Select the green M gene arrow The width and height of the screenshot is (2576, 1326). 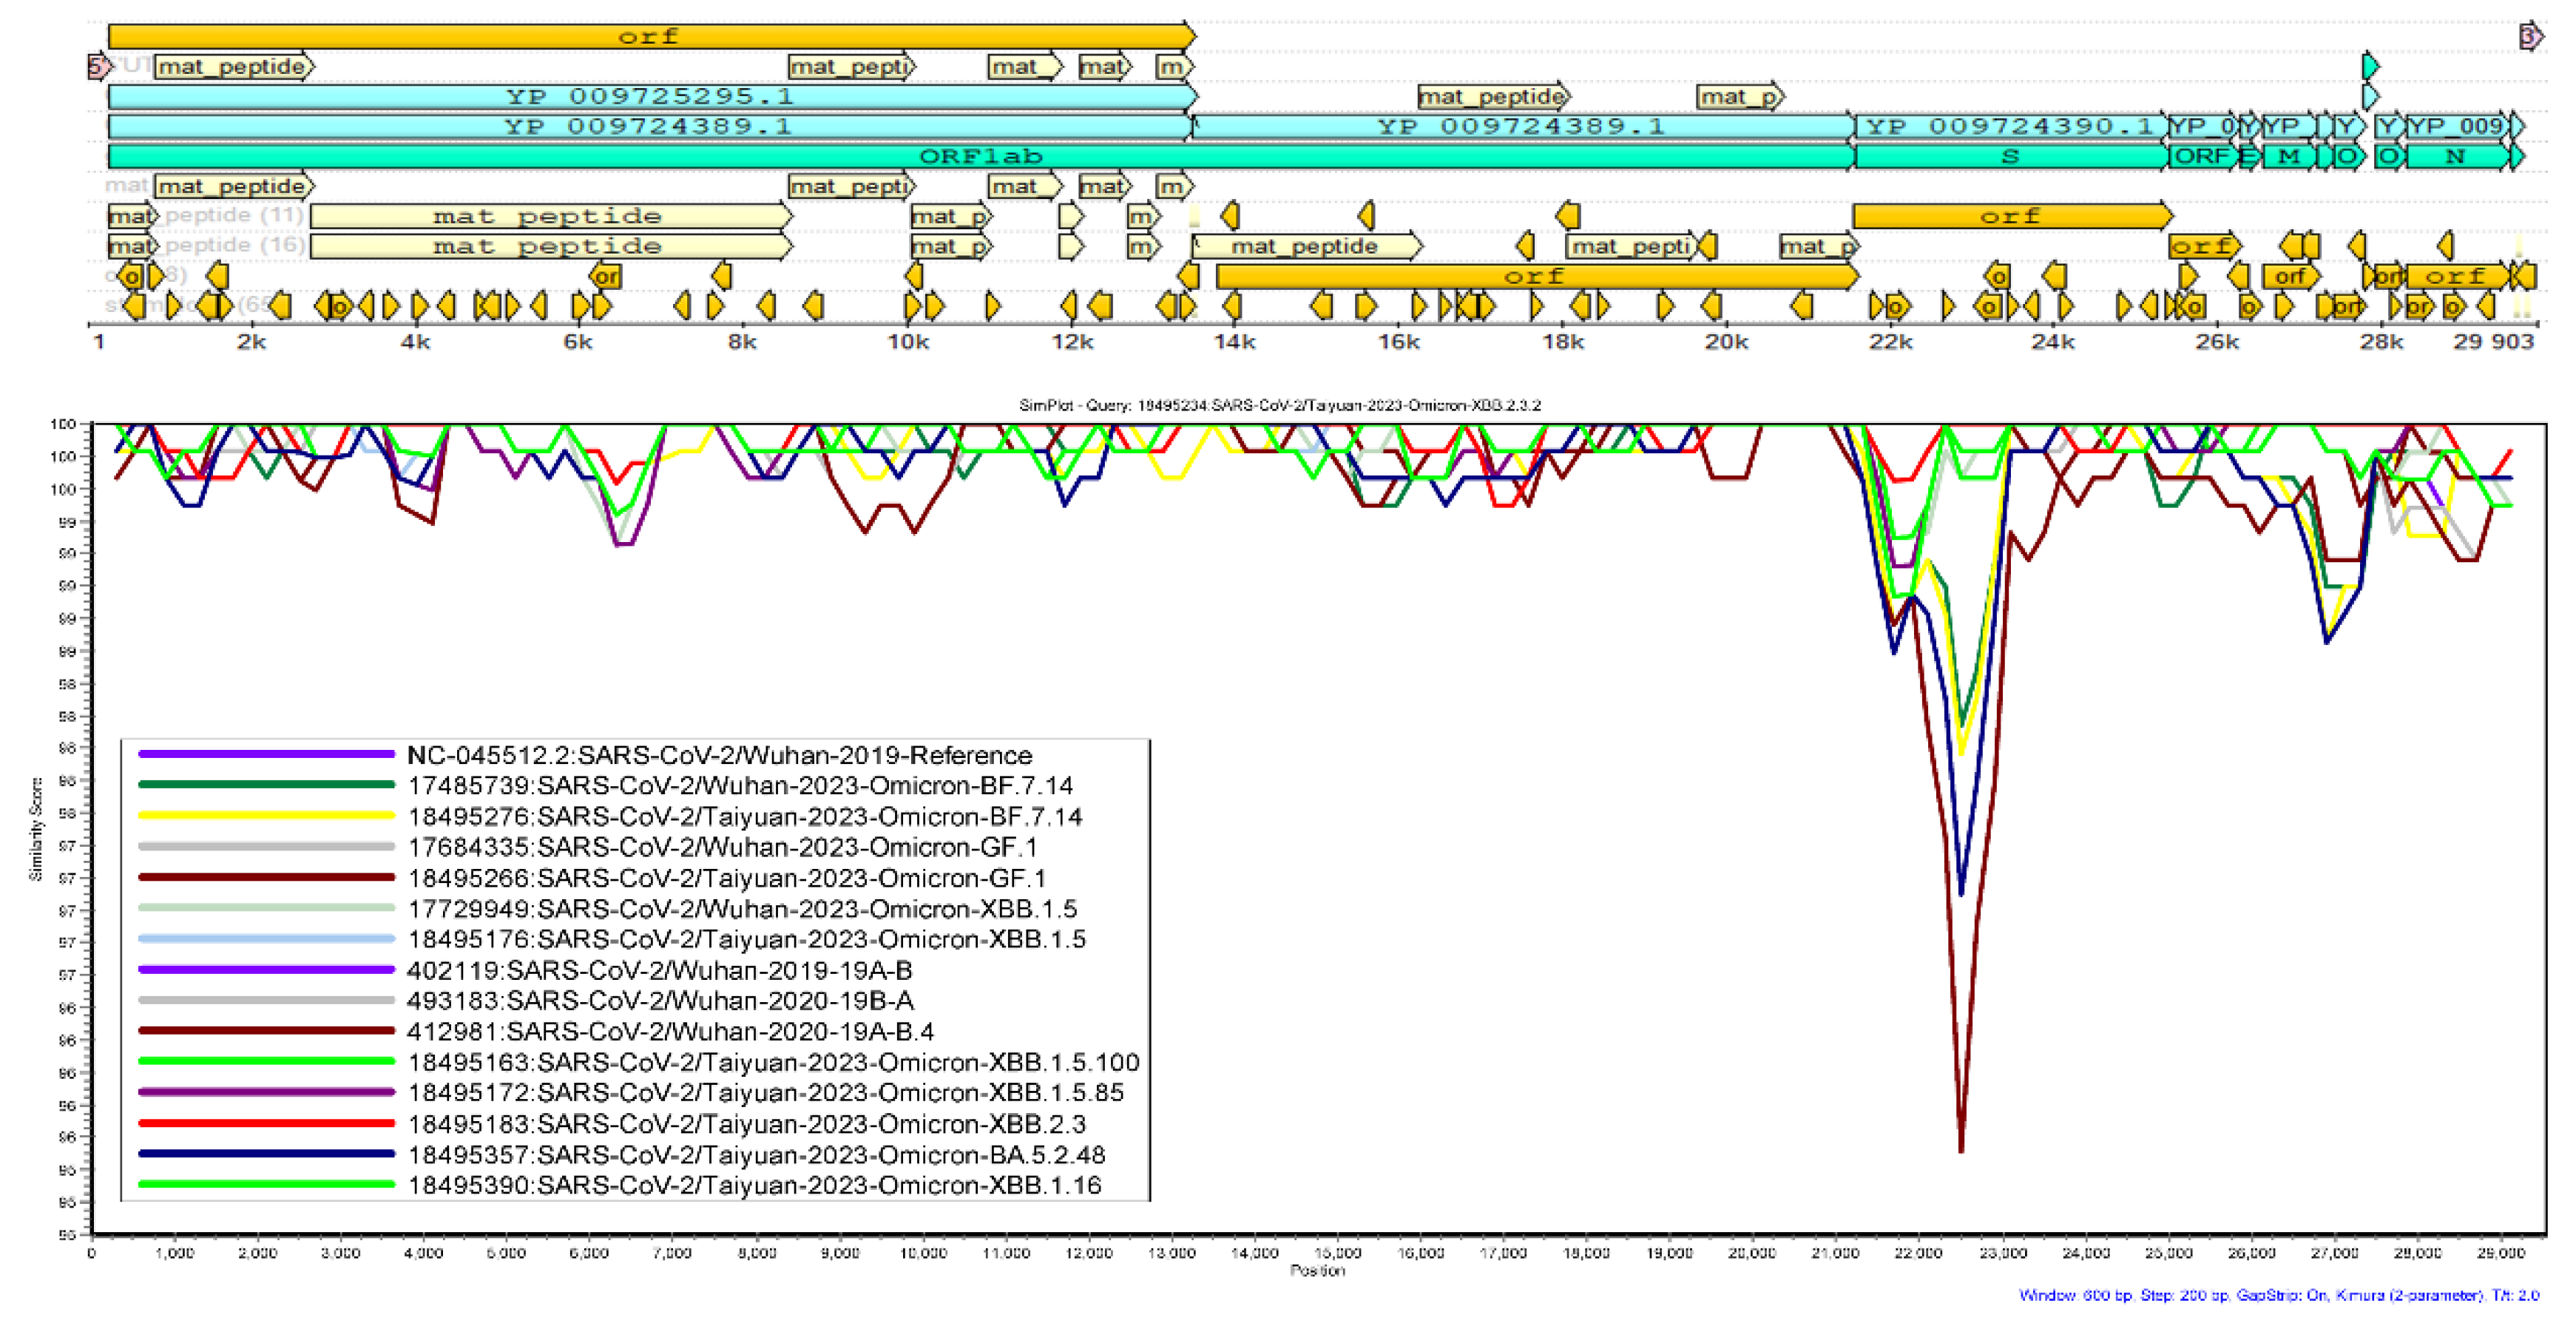2288,156
